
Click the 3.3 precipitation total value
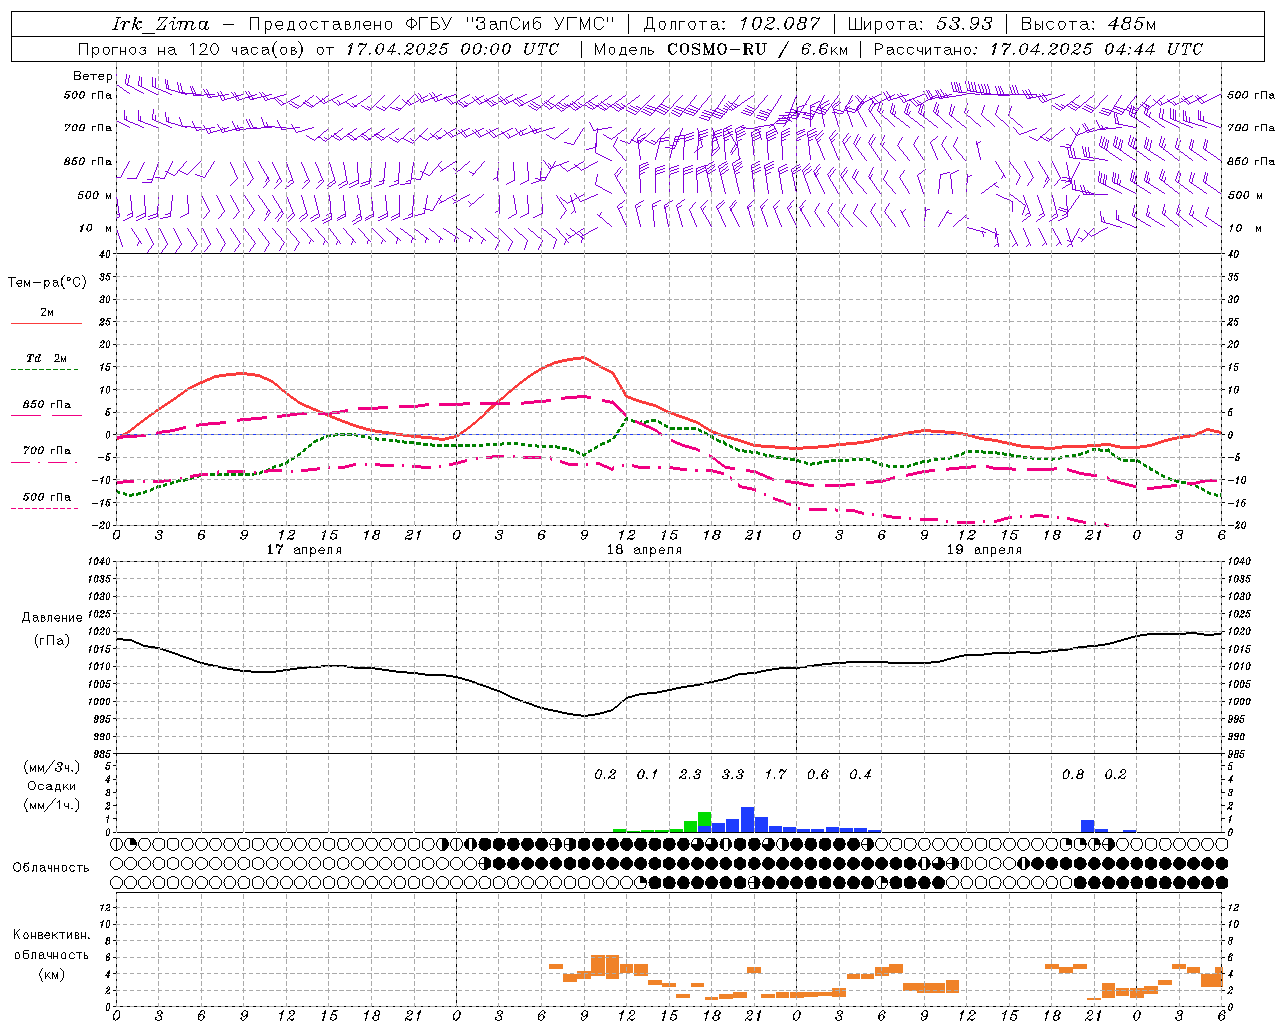click(733, 775)
